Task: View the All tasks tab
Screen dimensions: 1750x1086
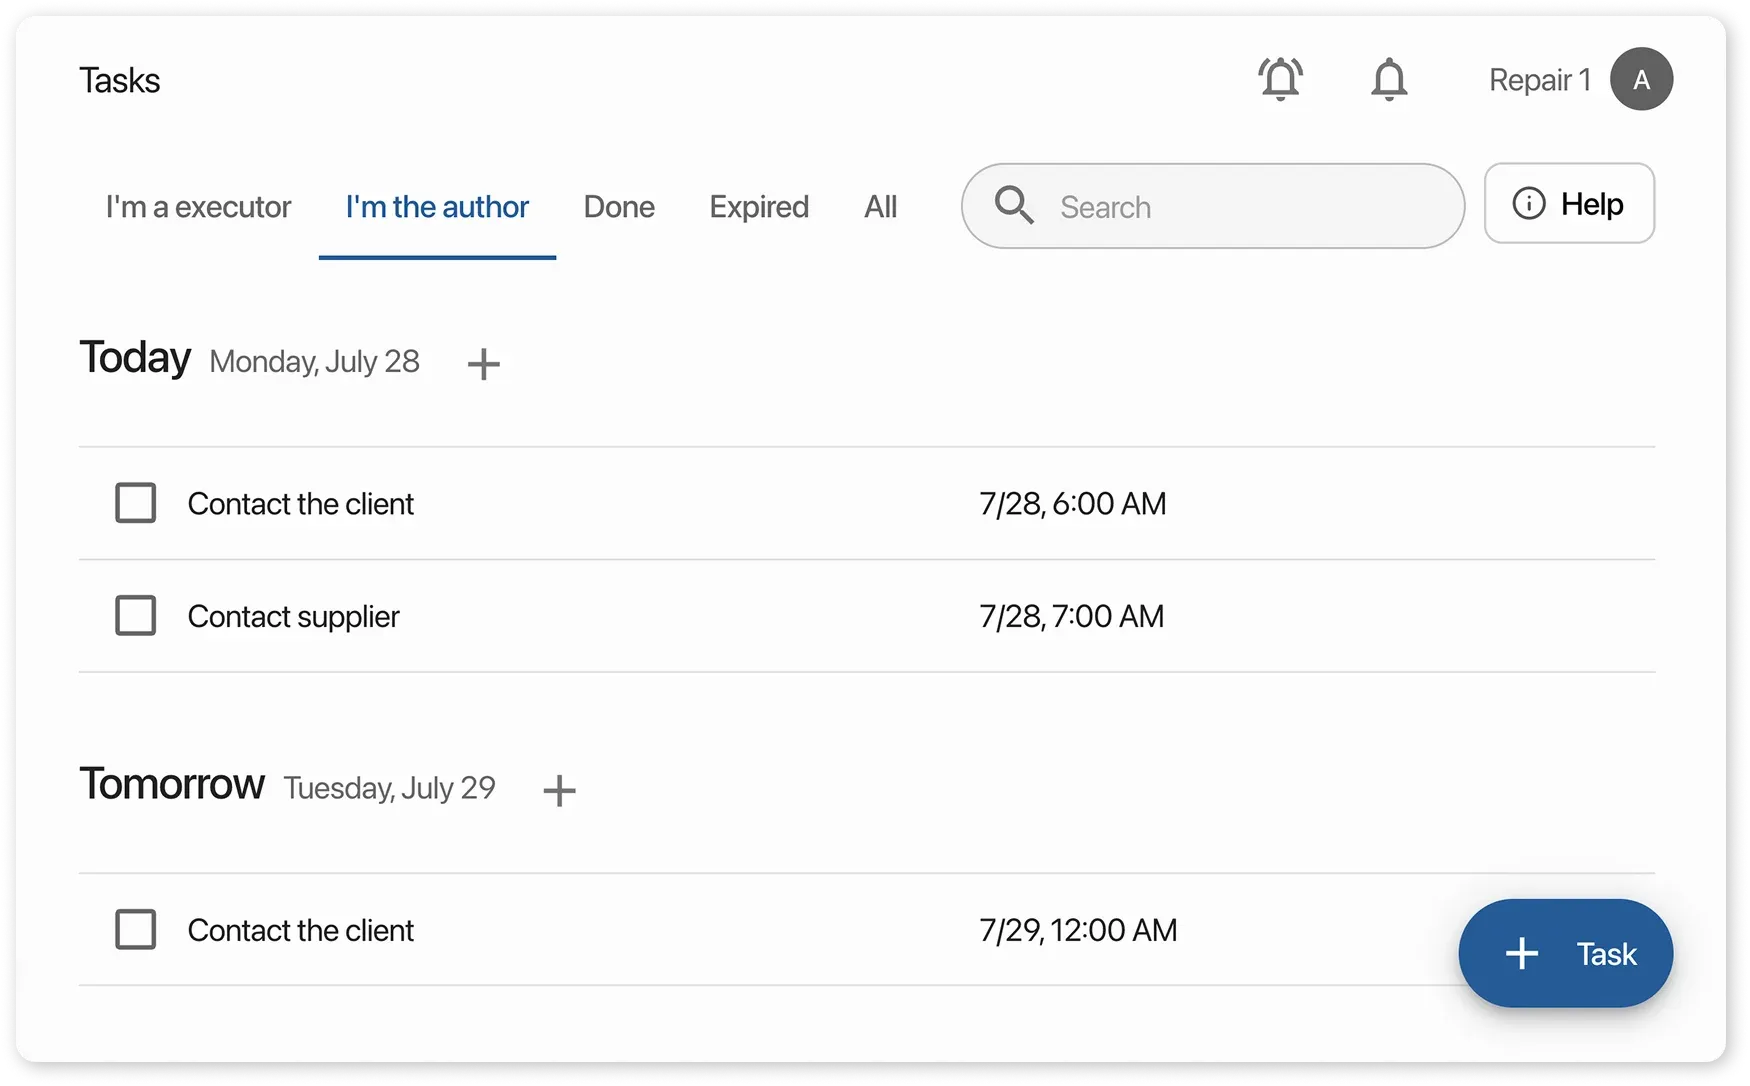Action: click(x=880, y=207)
